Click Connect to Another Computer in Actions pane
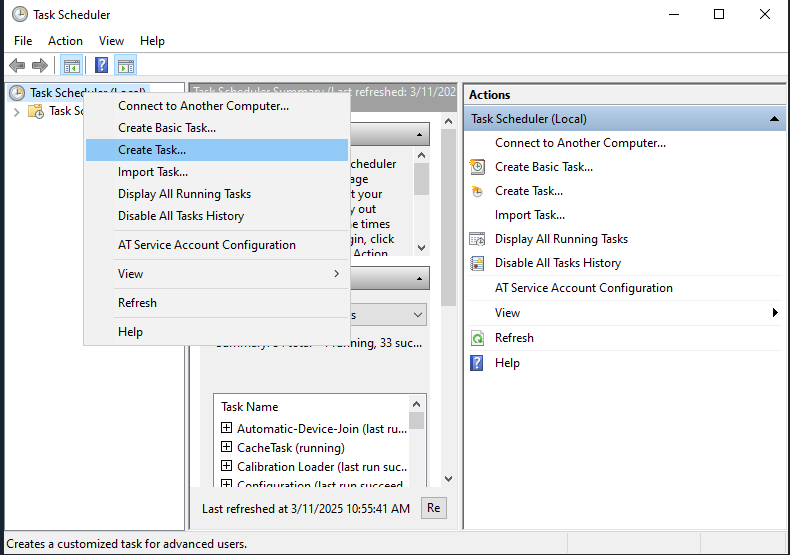The width and height of the screenshot is (790, 555). click(580, 143)
